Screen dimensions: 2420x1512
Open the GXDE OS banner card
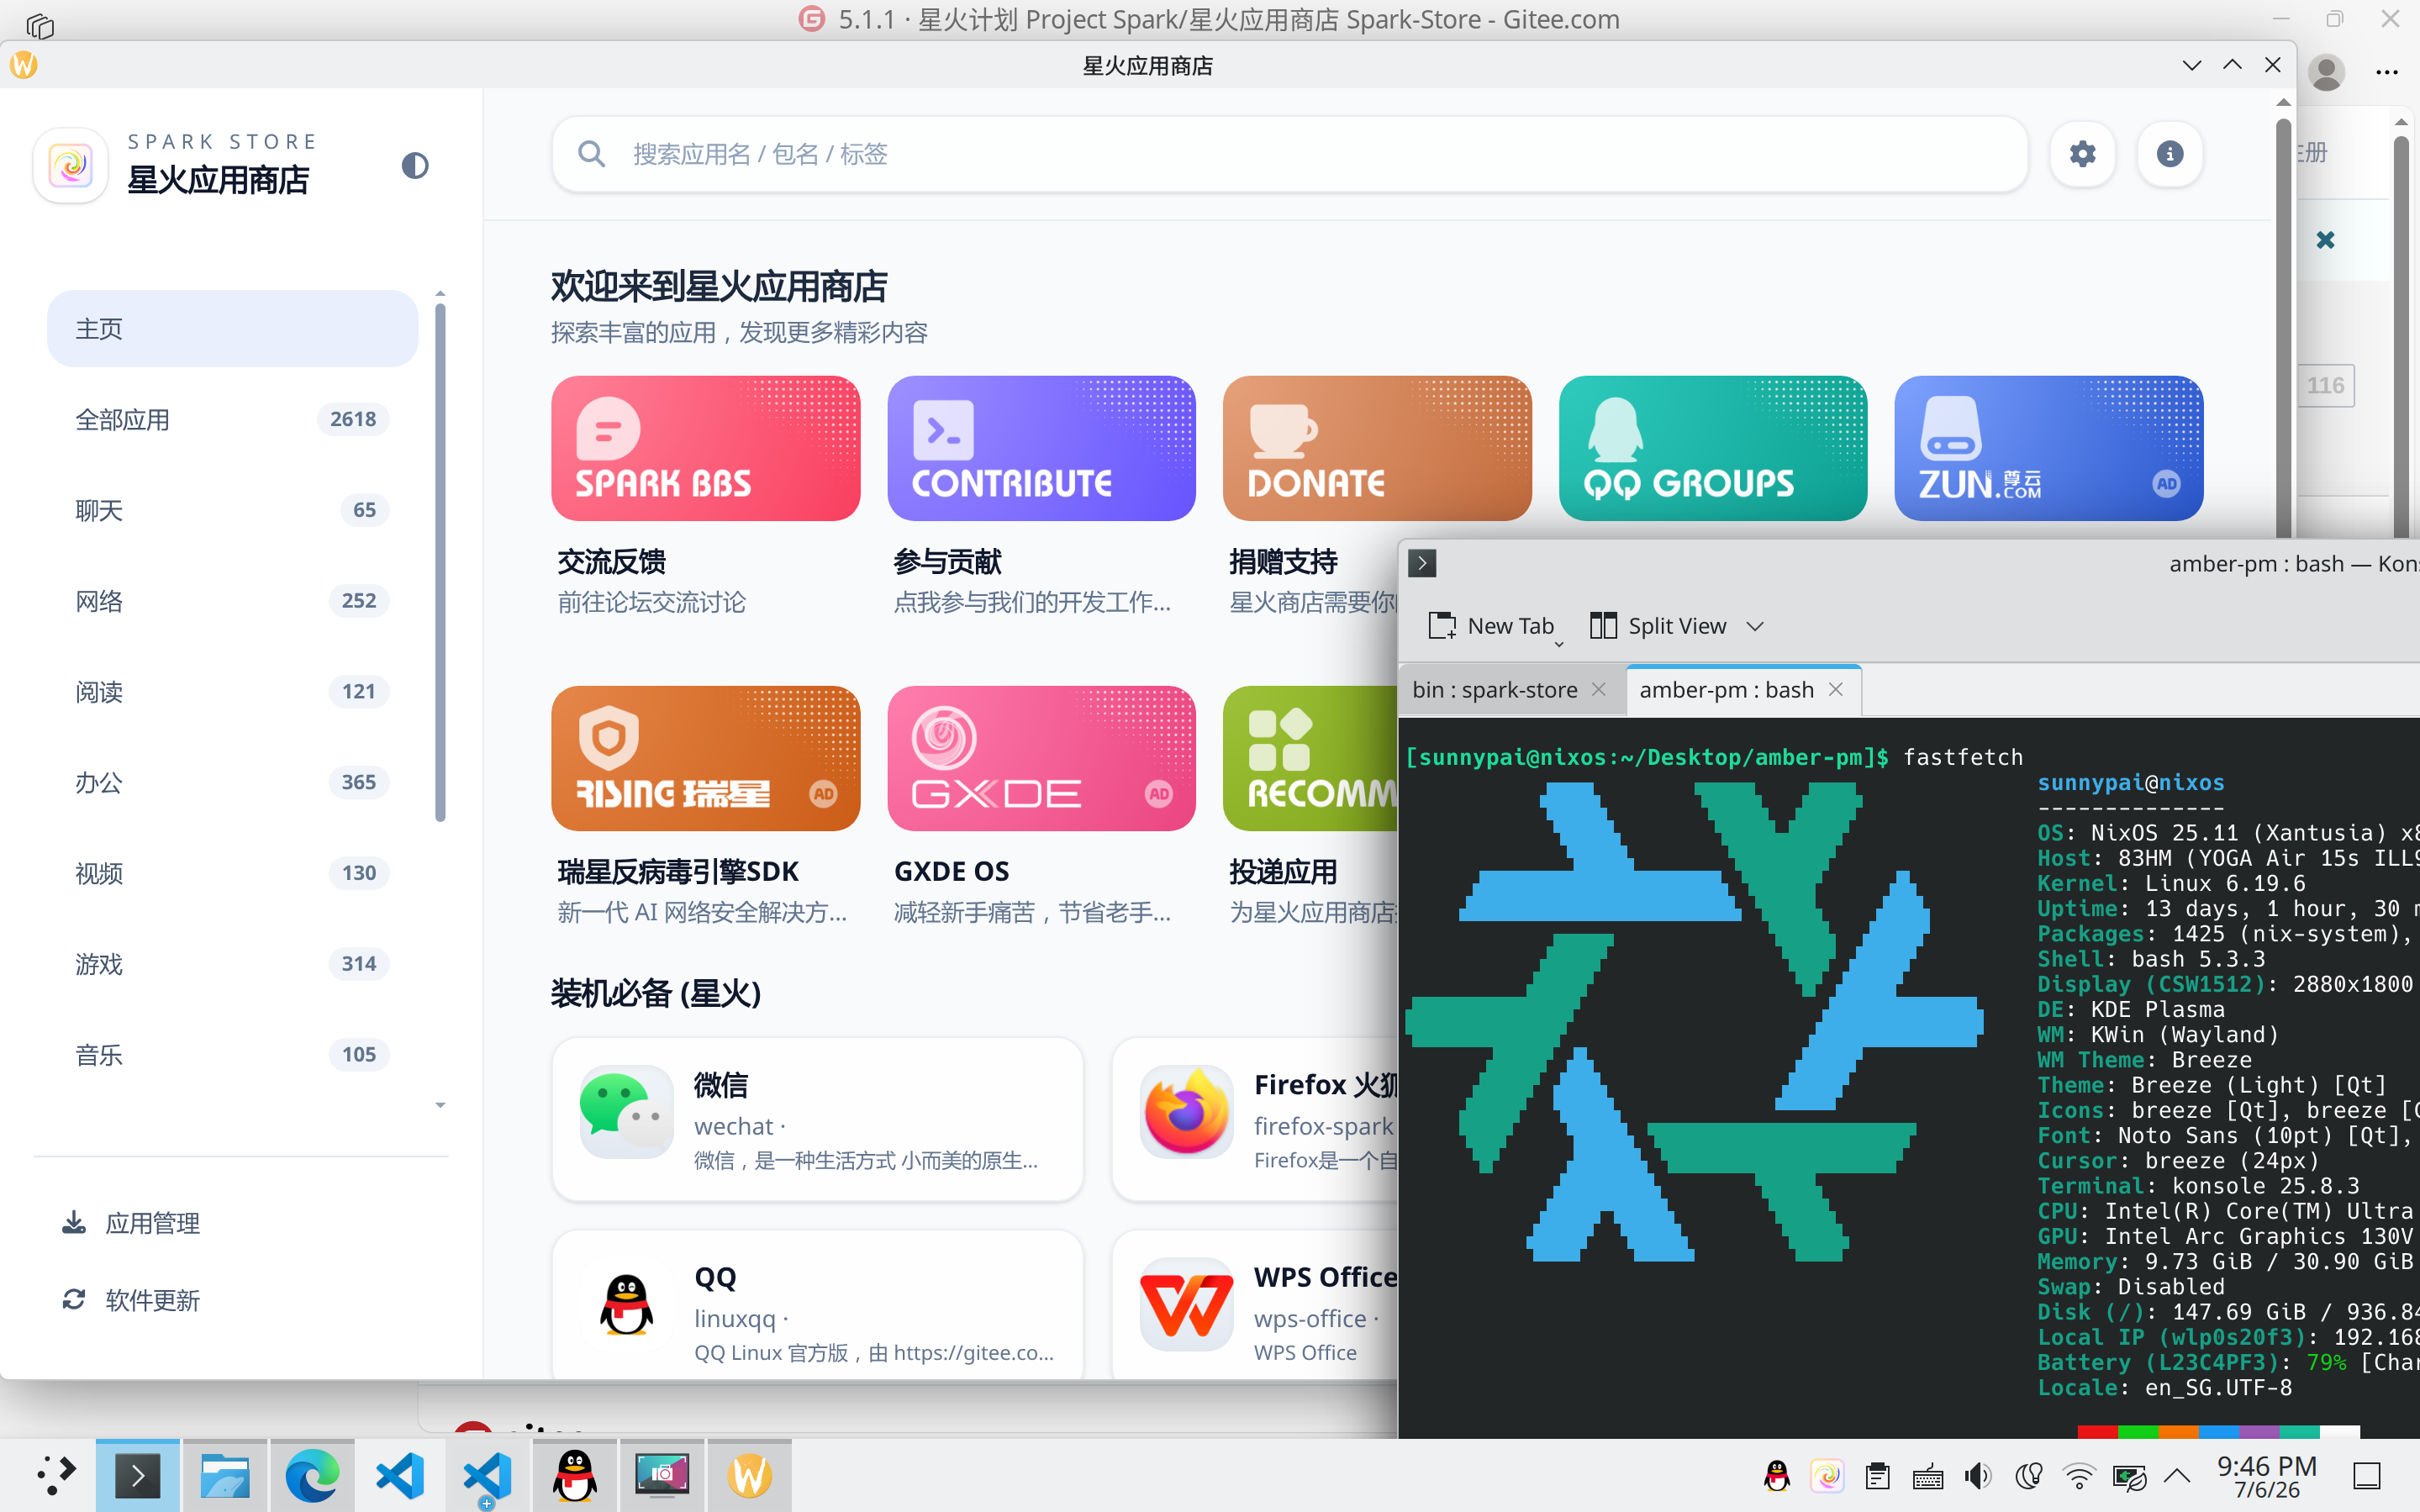tap(1041, 758)
